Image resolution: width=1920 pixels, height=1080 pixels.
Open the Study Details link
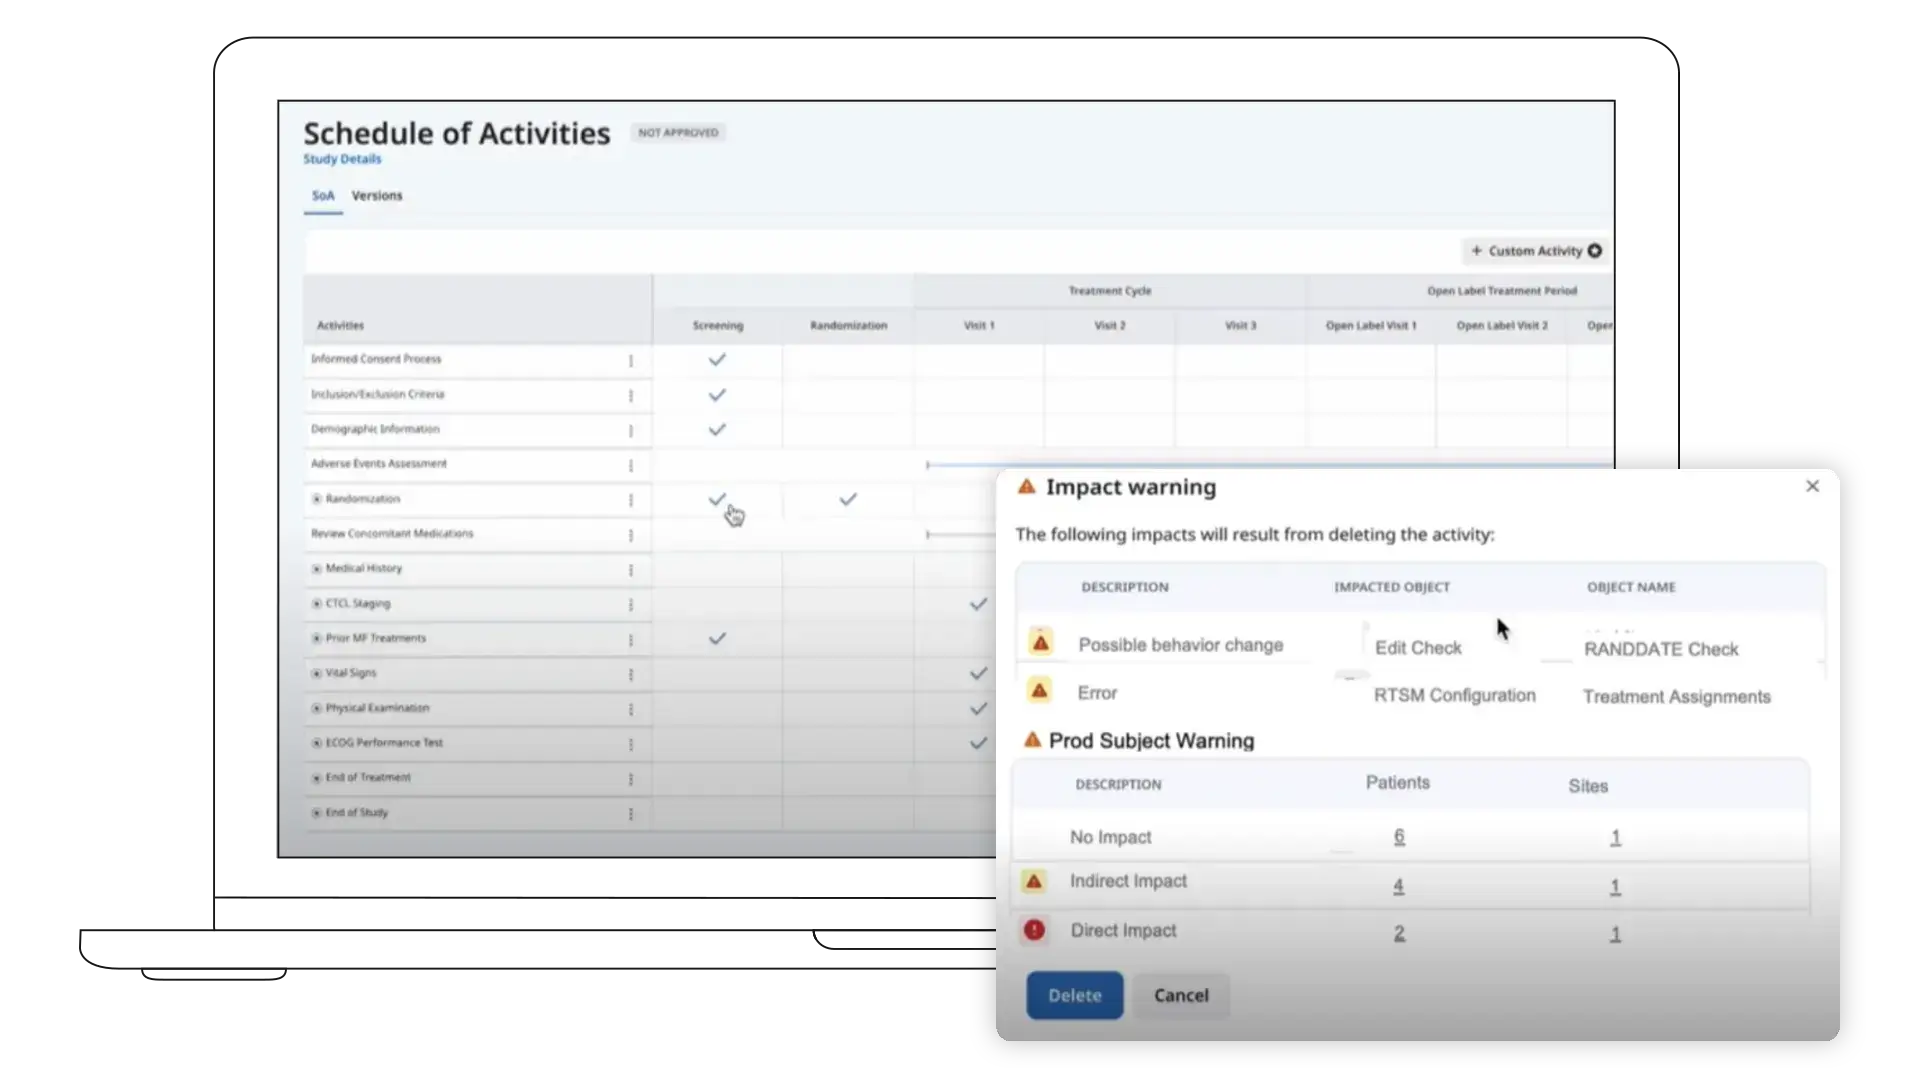[342, 159]
